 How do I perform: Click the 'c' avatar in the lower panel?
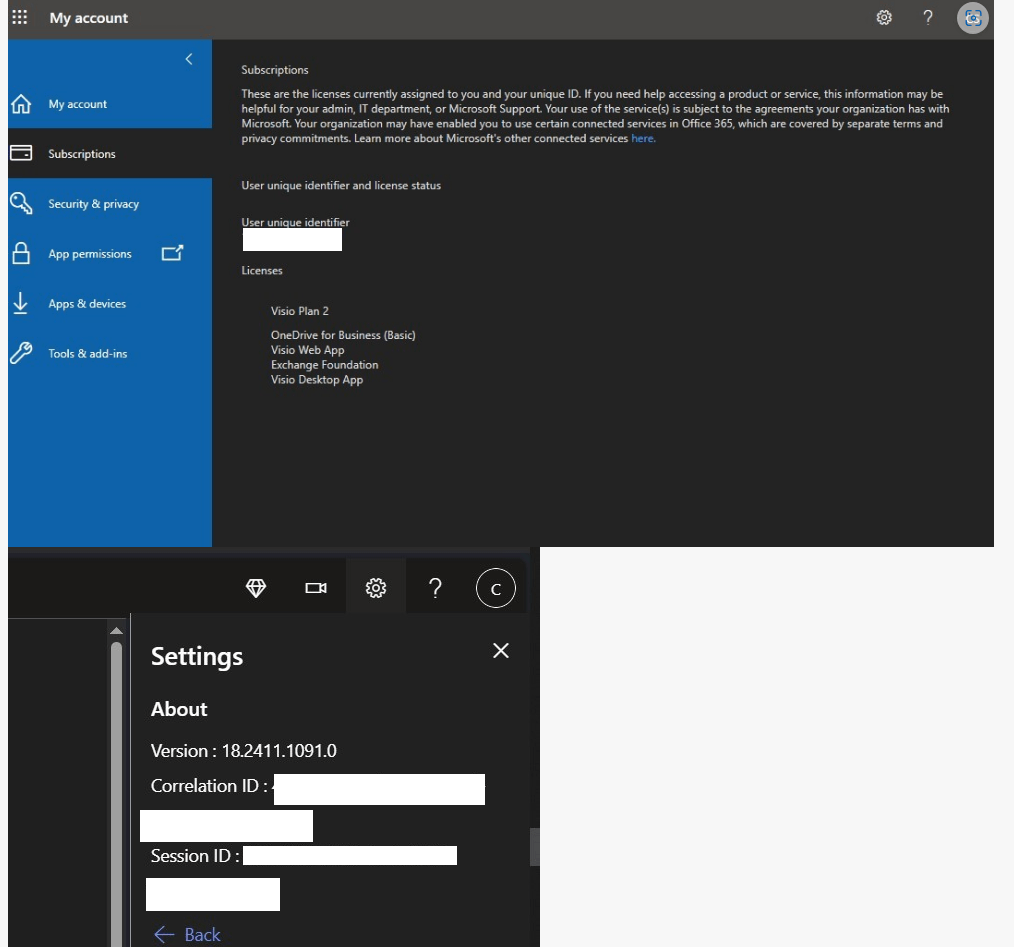click(x=495, y=587)
